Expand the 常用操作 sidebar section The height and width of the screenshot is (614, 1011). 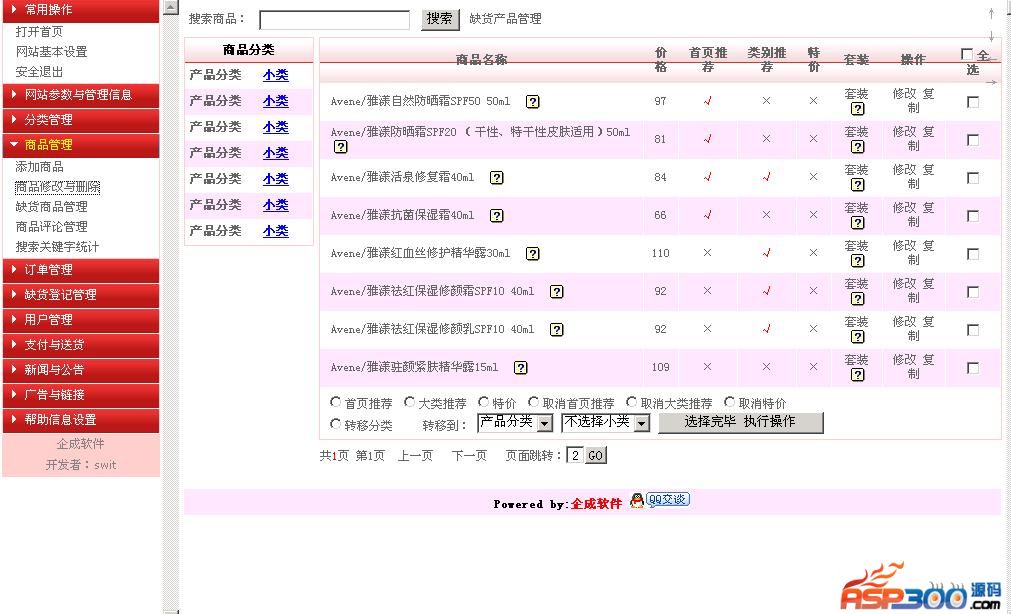[81, 10]
